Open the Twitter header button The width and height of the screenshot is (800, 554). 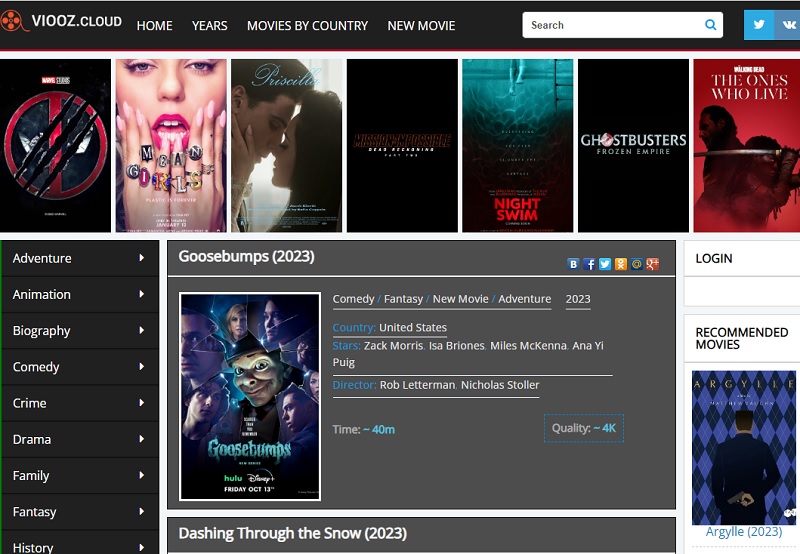click(x=759, y=24)
